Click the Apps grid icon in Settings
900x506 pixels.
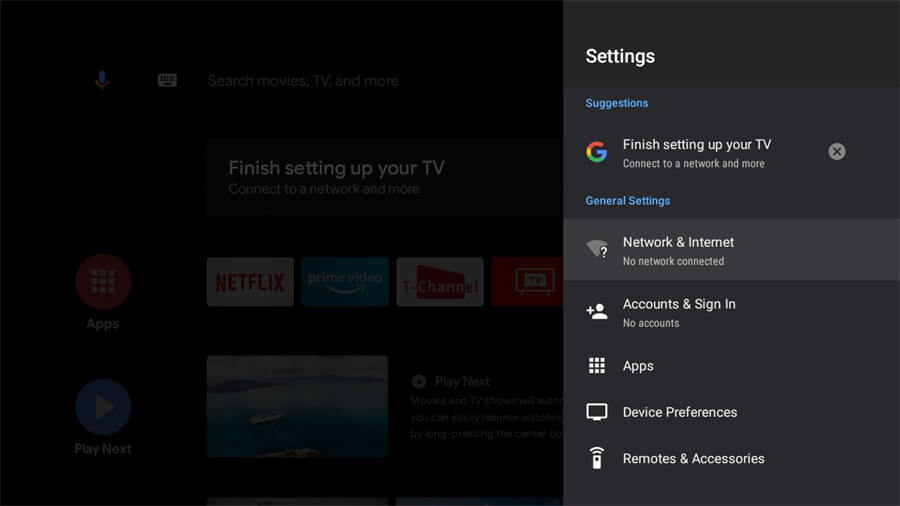pos(597,366)
